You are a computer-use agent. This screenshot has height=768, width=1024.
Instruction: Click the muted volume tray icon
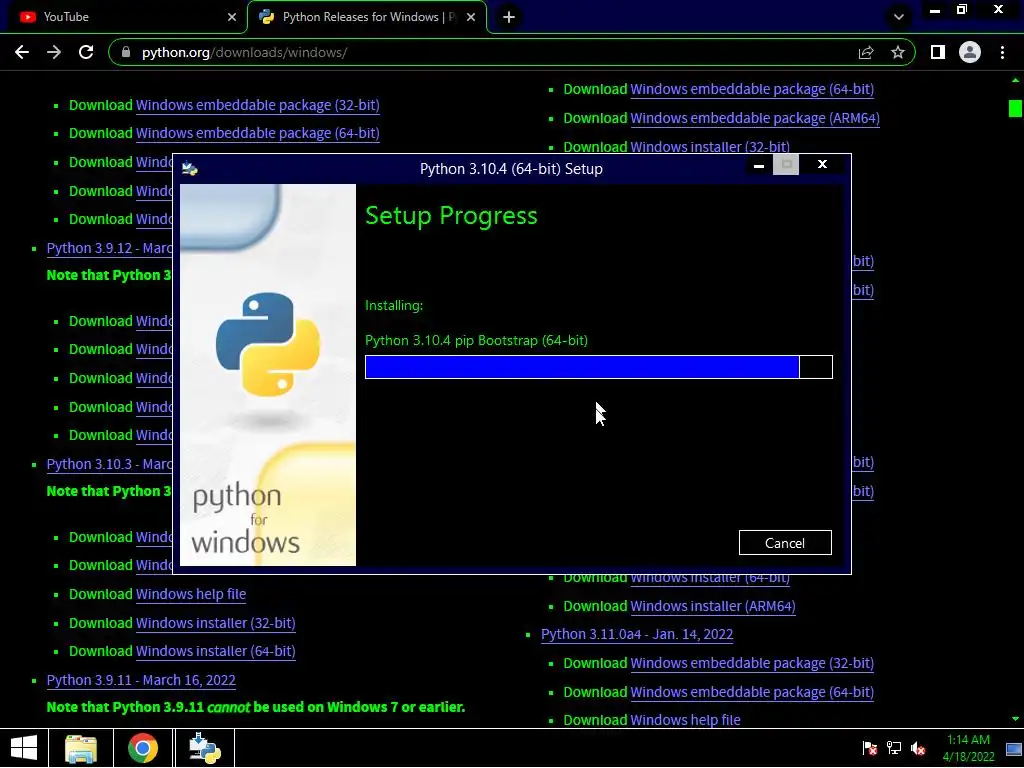click(x=918, y=748)
